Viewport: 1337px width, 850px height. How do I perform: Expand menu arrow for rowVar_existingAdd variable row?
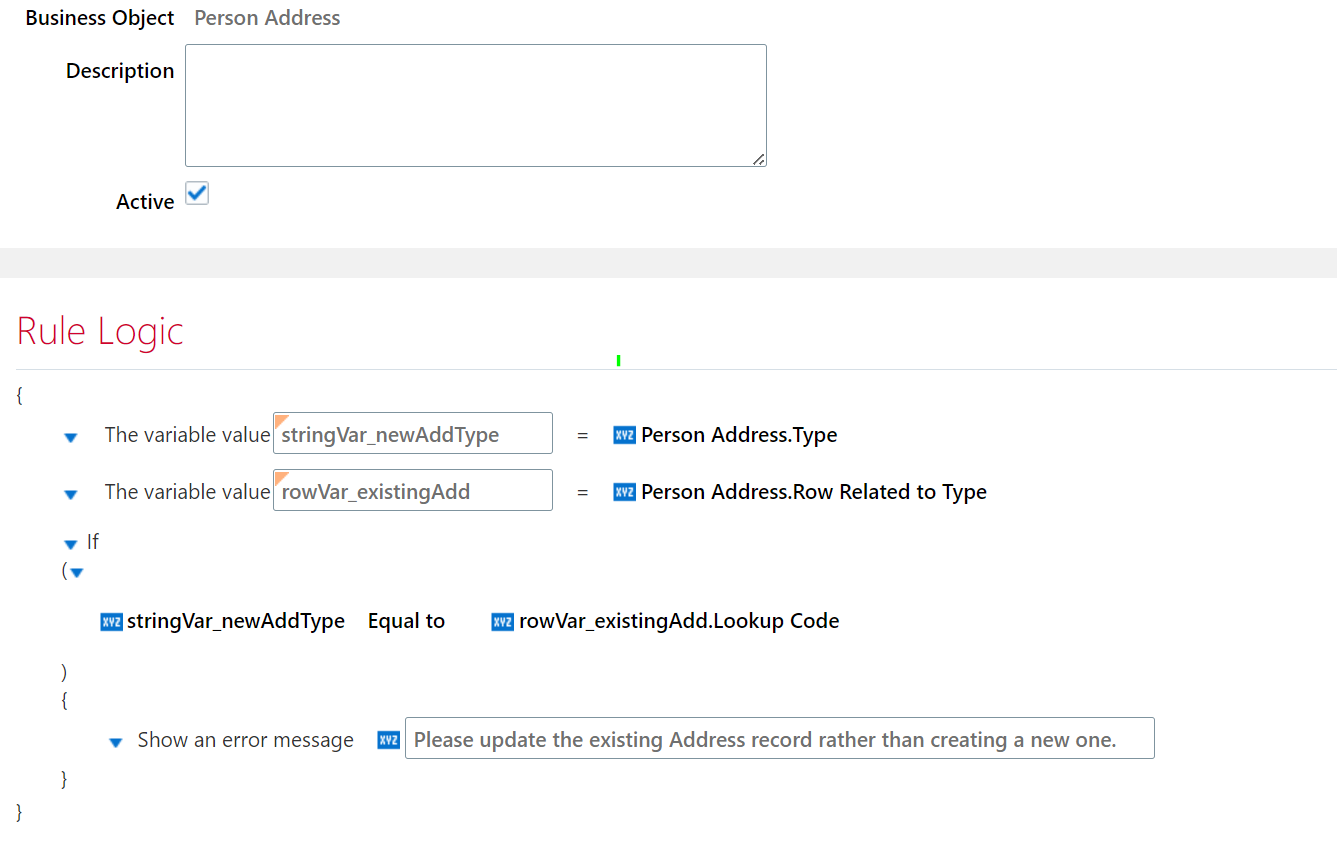coord(71,494)
